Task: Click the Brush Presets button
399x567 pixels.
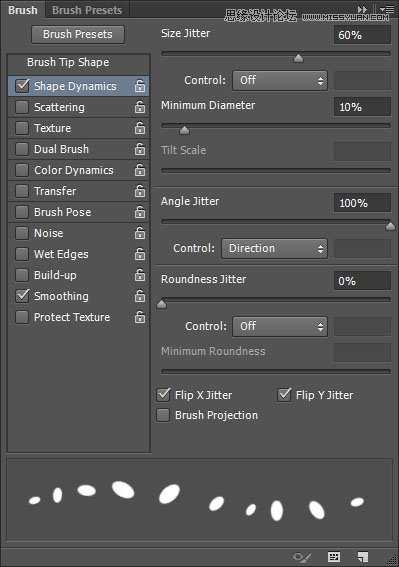Action: pos(78,34)
